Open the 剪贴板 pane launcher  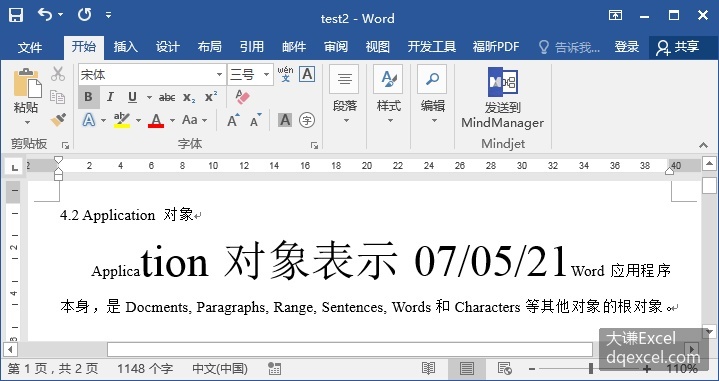(66, 145)
